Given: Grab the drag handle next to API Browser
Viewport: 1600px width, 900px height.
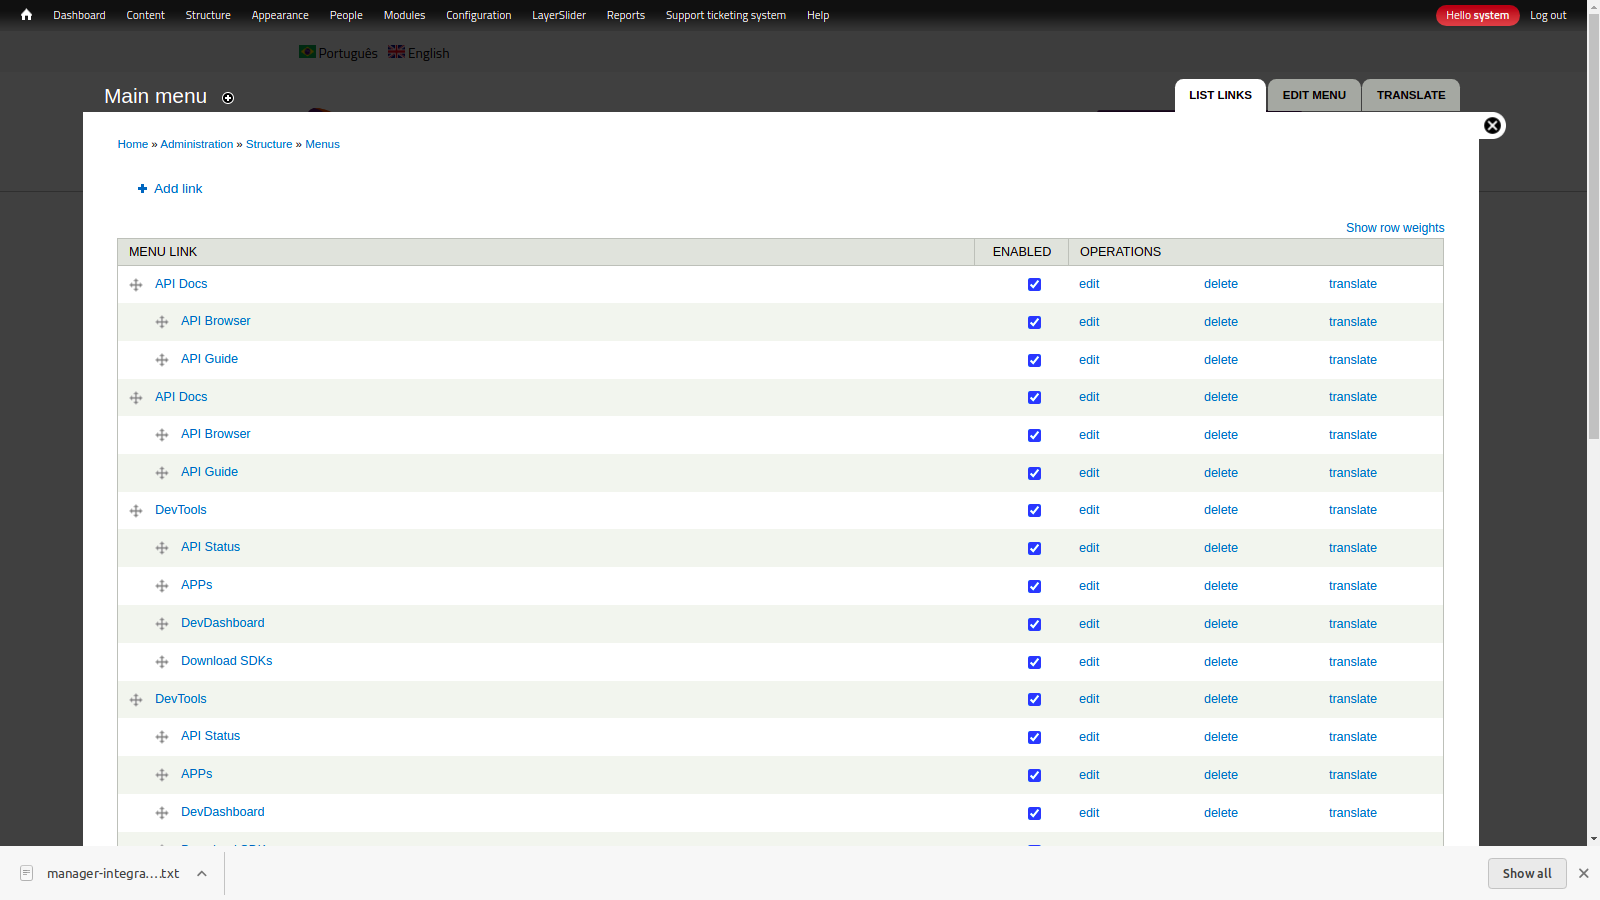Looking at the screenshot, I should click(x=161, y=322).
